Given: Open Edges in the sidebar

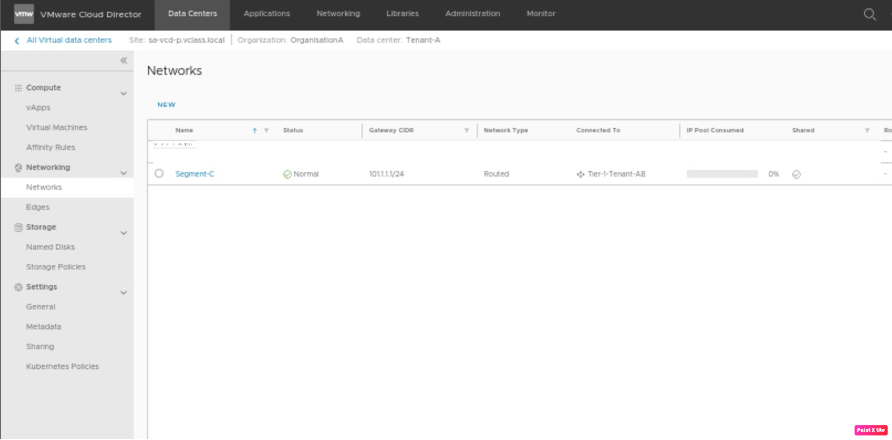Looking at the screenshot, I should pos(38,207).
